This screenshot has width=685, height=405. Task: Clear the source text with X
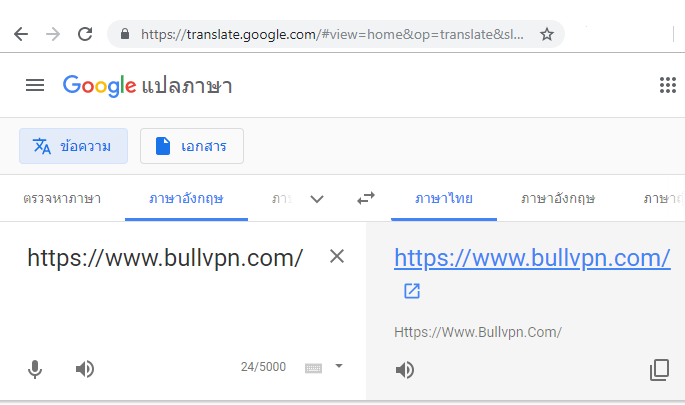coord(337,256)
